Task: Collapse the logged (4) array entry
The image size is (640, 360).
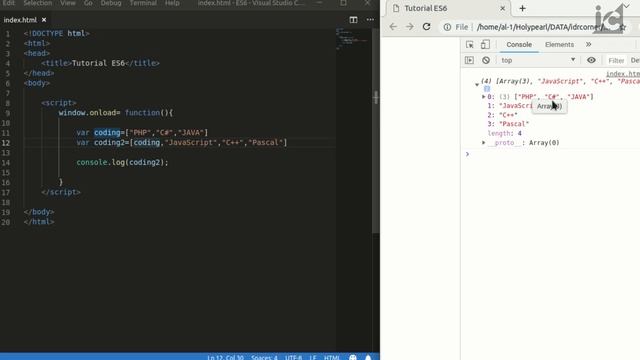Action: pos(477,84)
